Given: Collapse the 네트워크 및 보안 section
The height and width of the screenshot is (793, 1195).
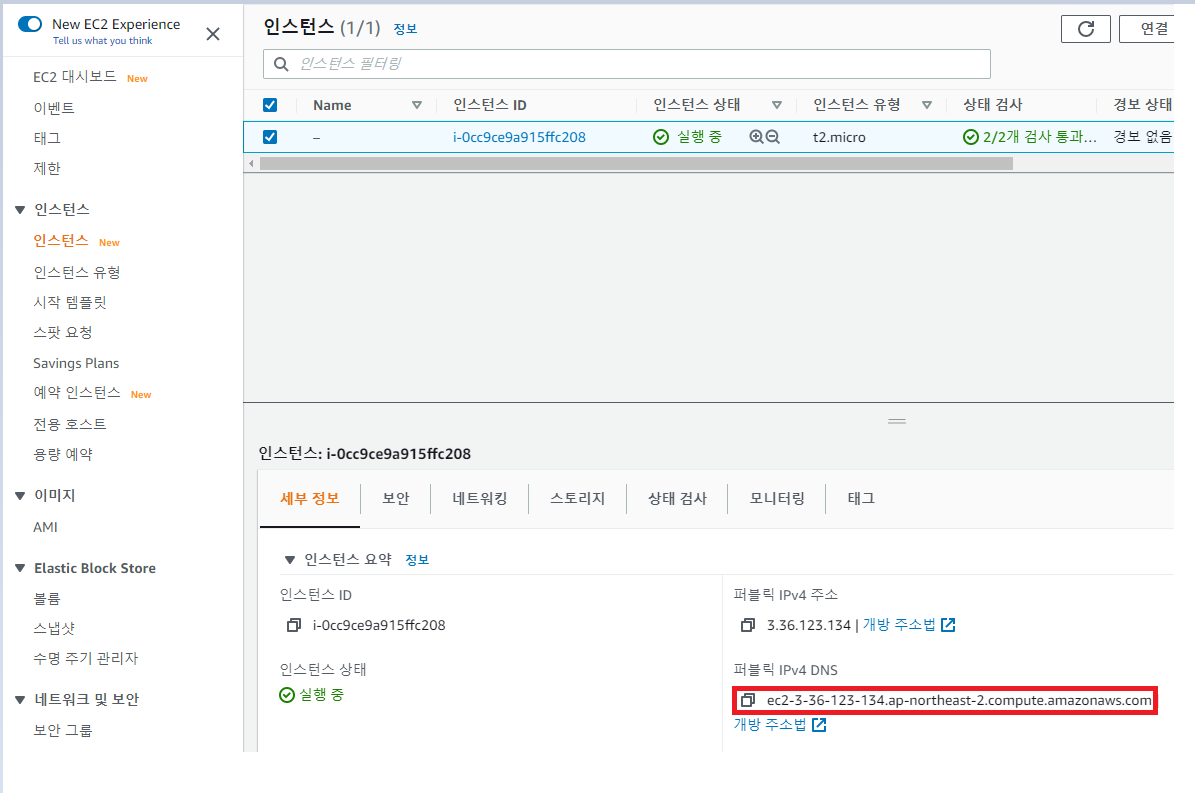Looking at the screenshot, I should (x=21, y=699).
